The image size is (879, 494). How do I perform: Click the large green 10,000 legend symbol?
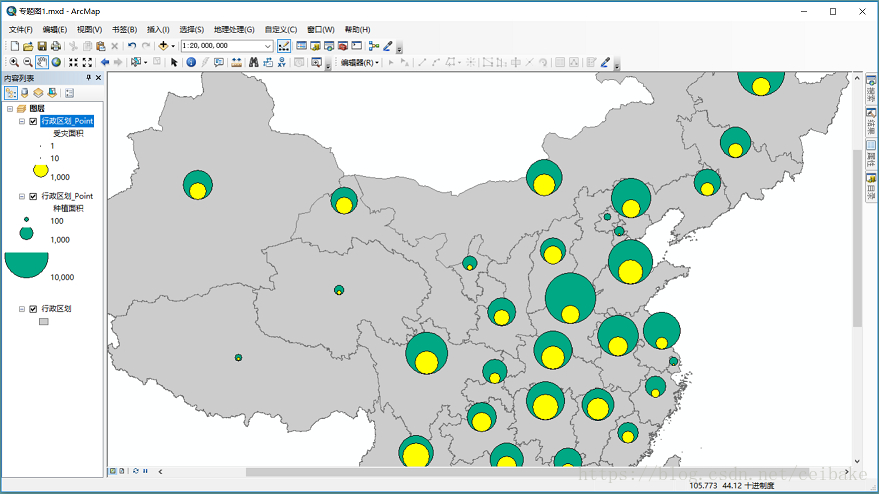click(x=26, y=265)
